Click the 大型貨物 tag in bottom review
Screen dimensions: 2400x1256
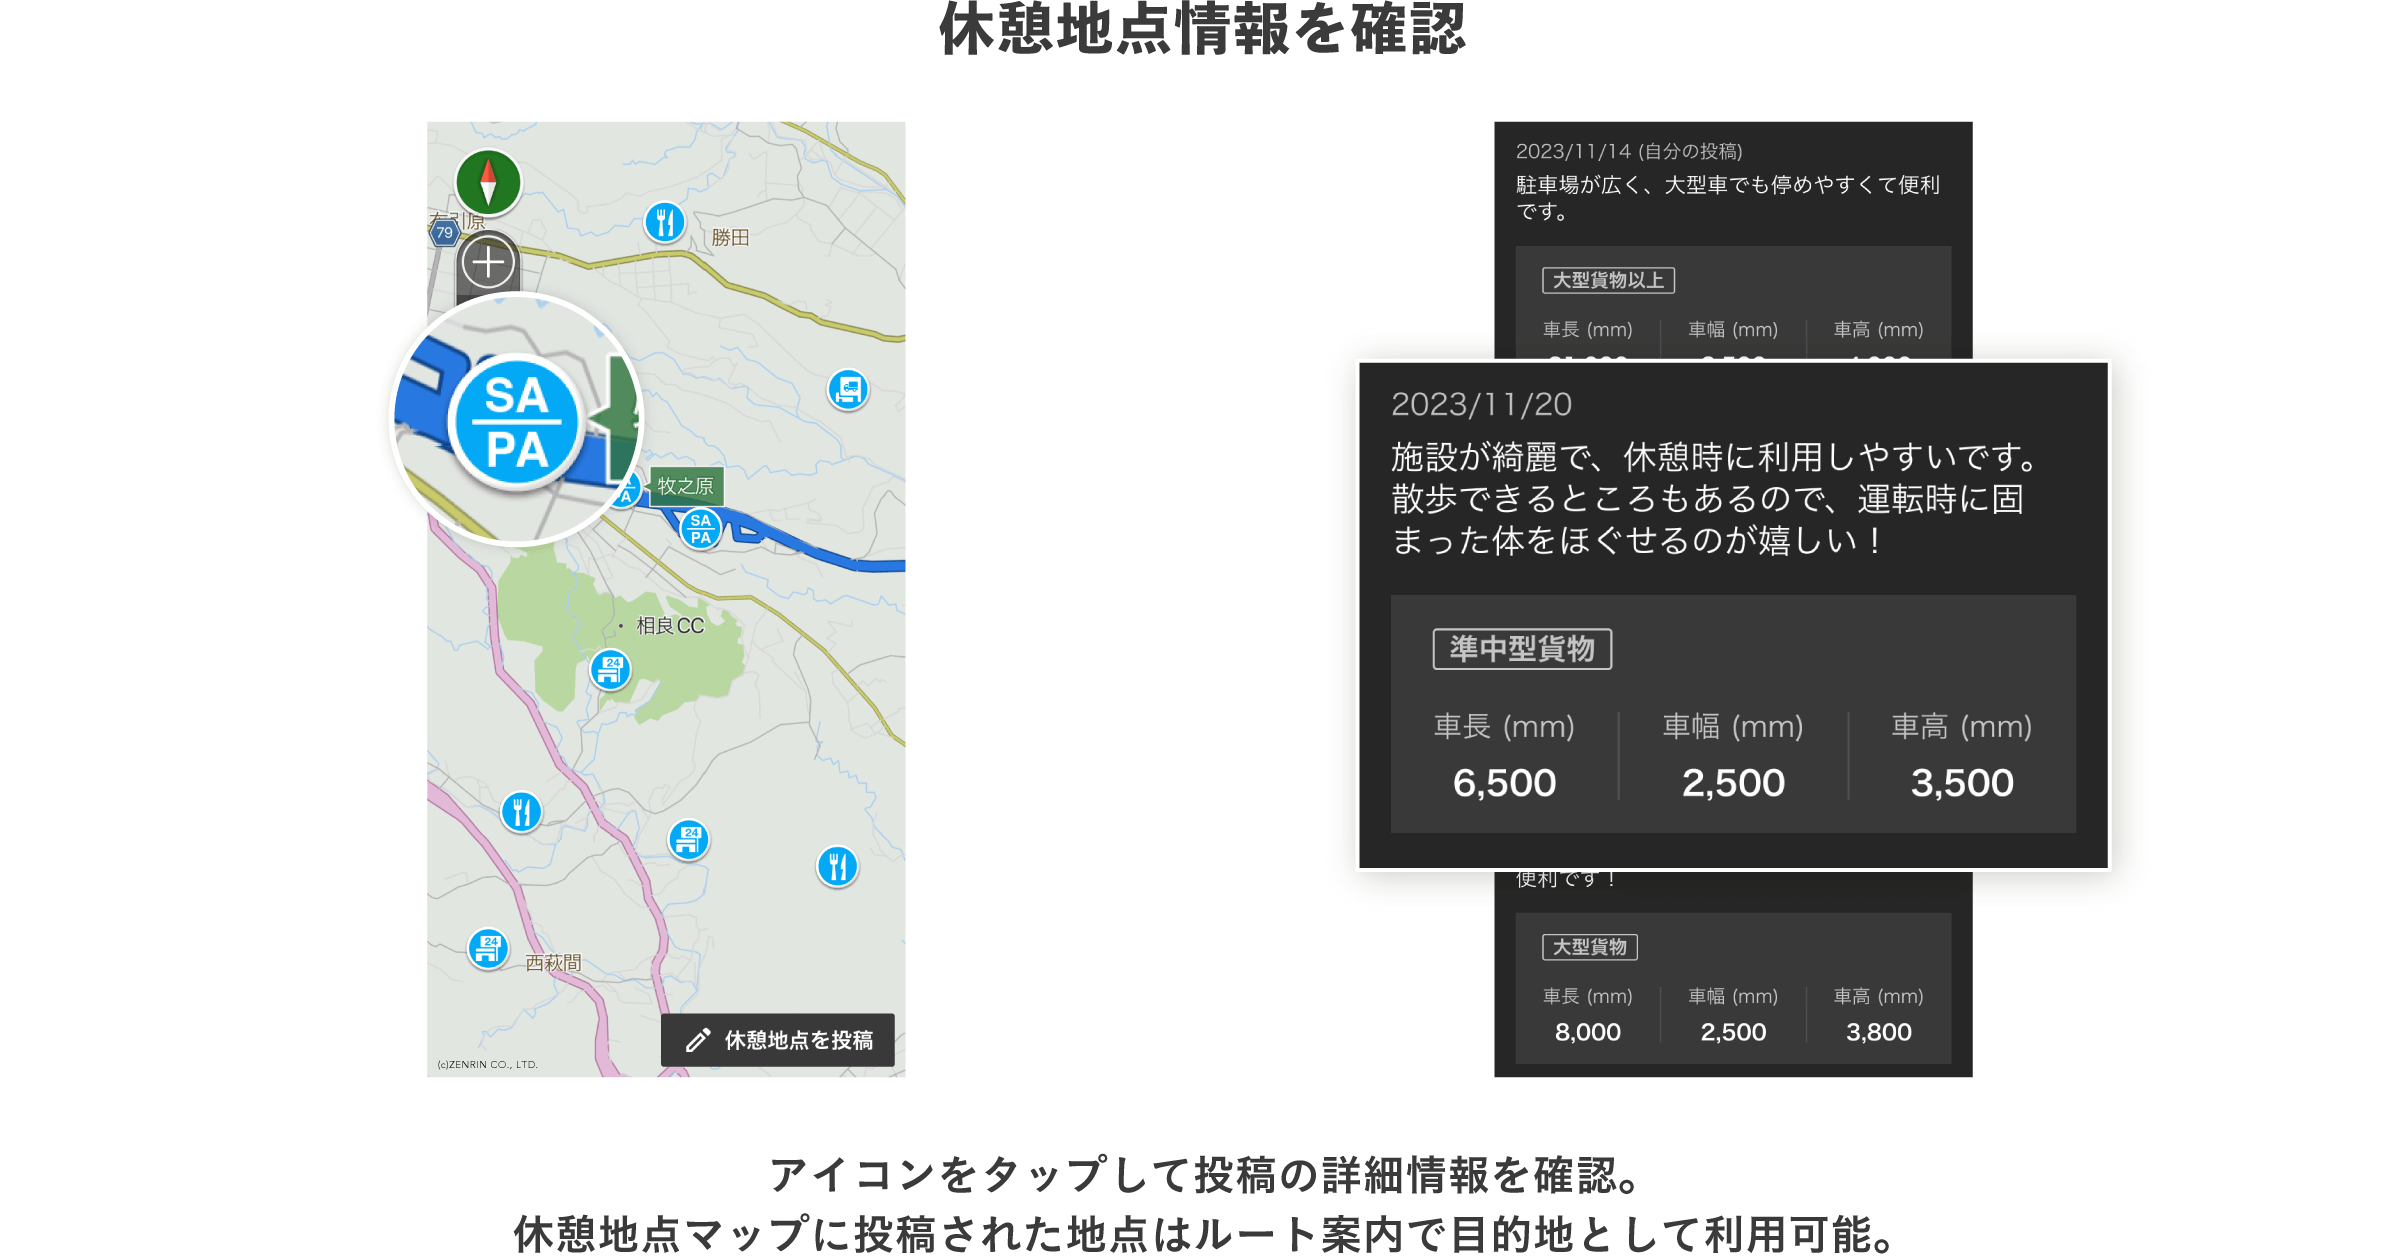[1589, 946]
